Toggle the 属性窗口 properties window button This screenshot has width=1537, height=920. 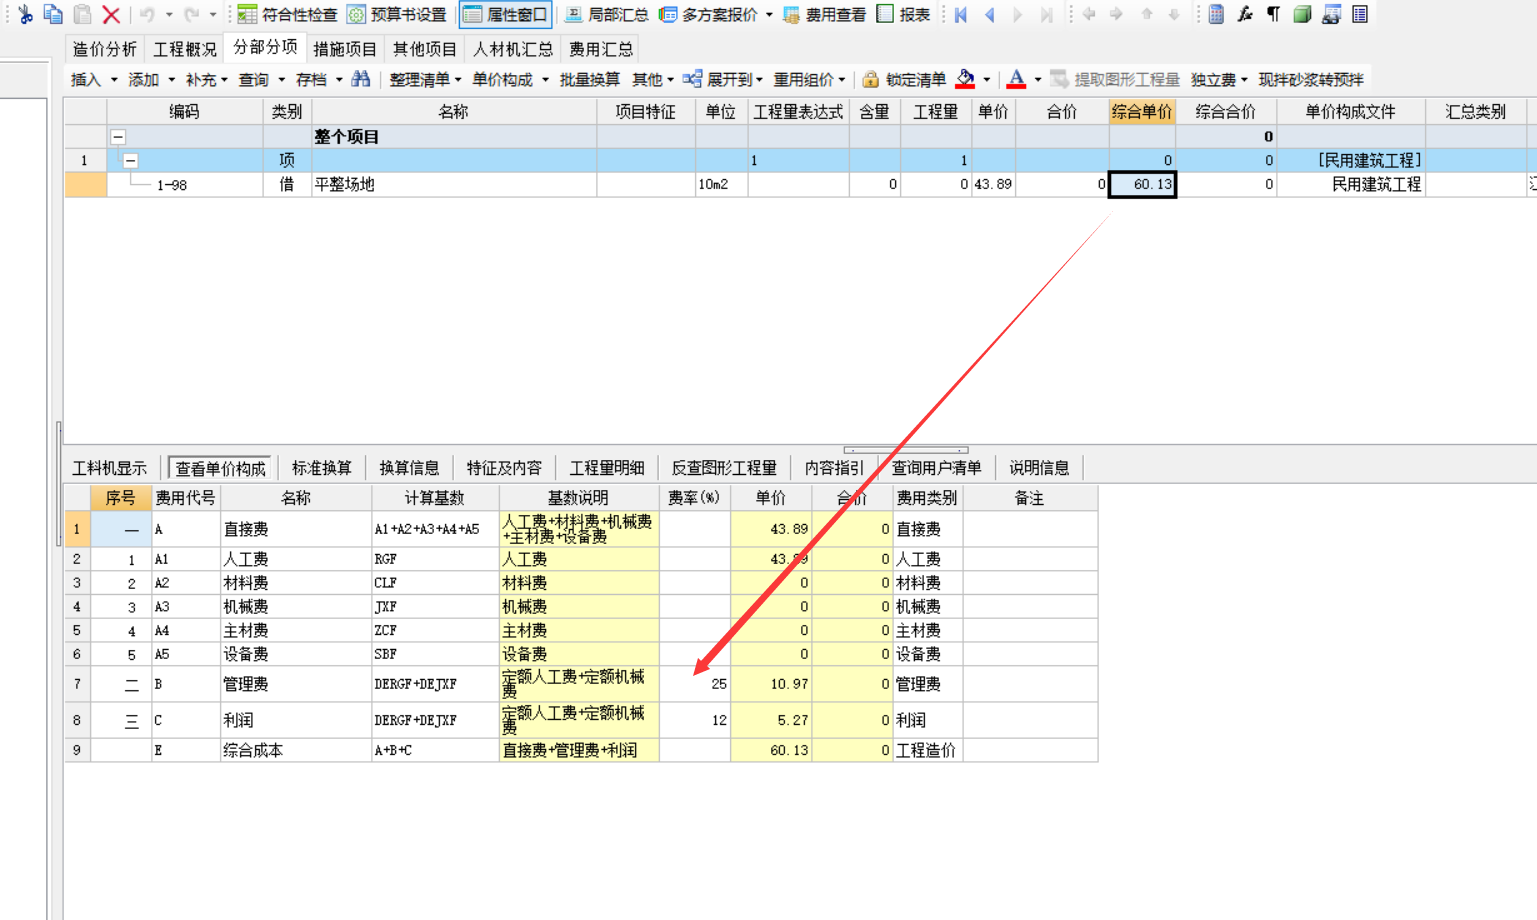(506, 15)
